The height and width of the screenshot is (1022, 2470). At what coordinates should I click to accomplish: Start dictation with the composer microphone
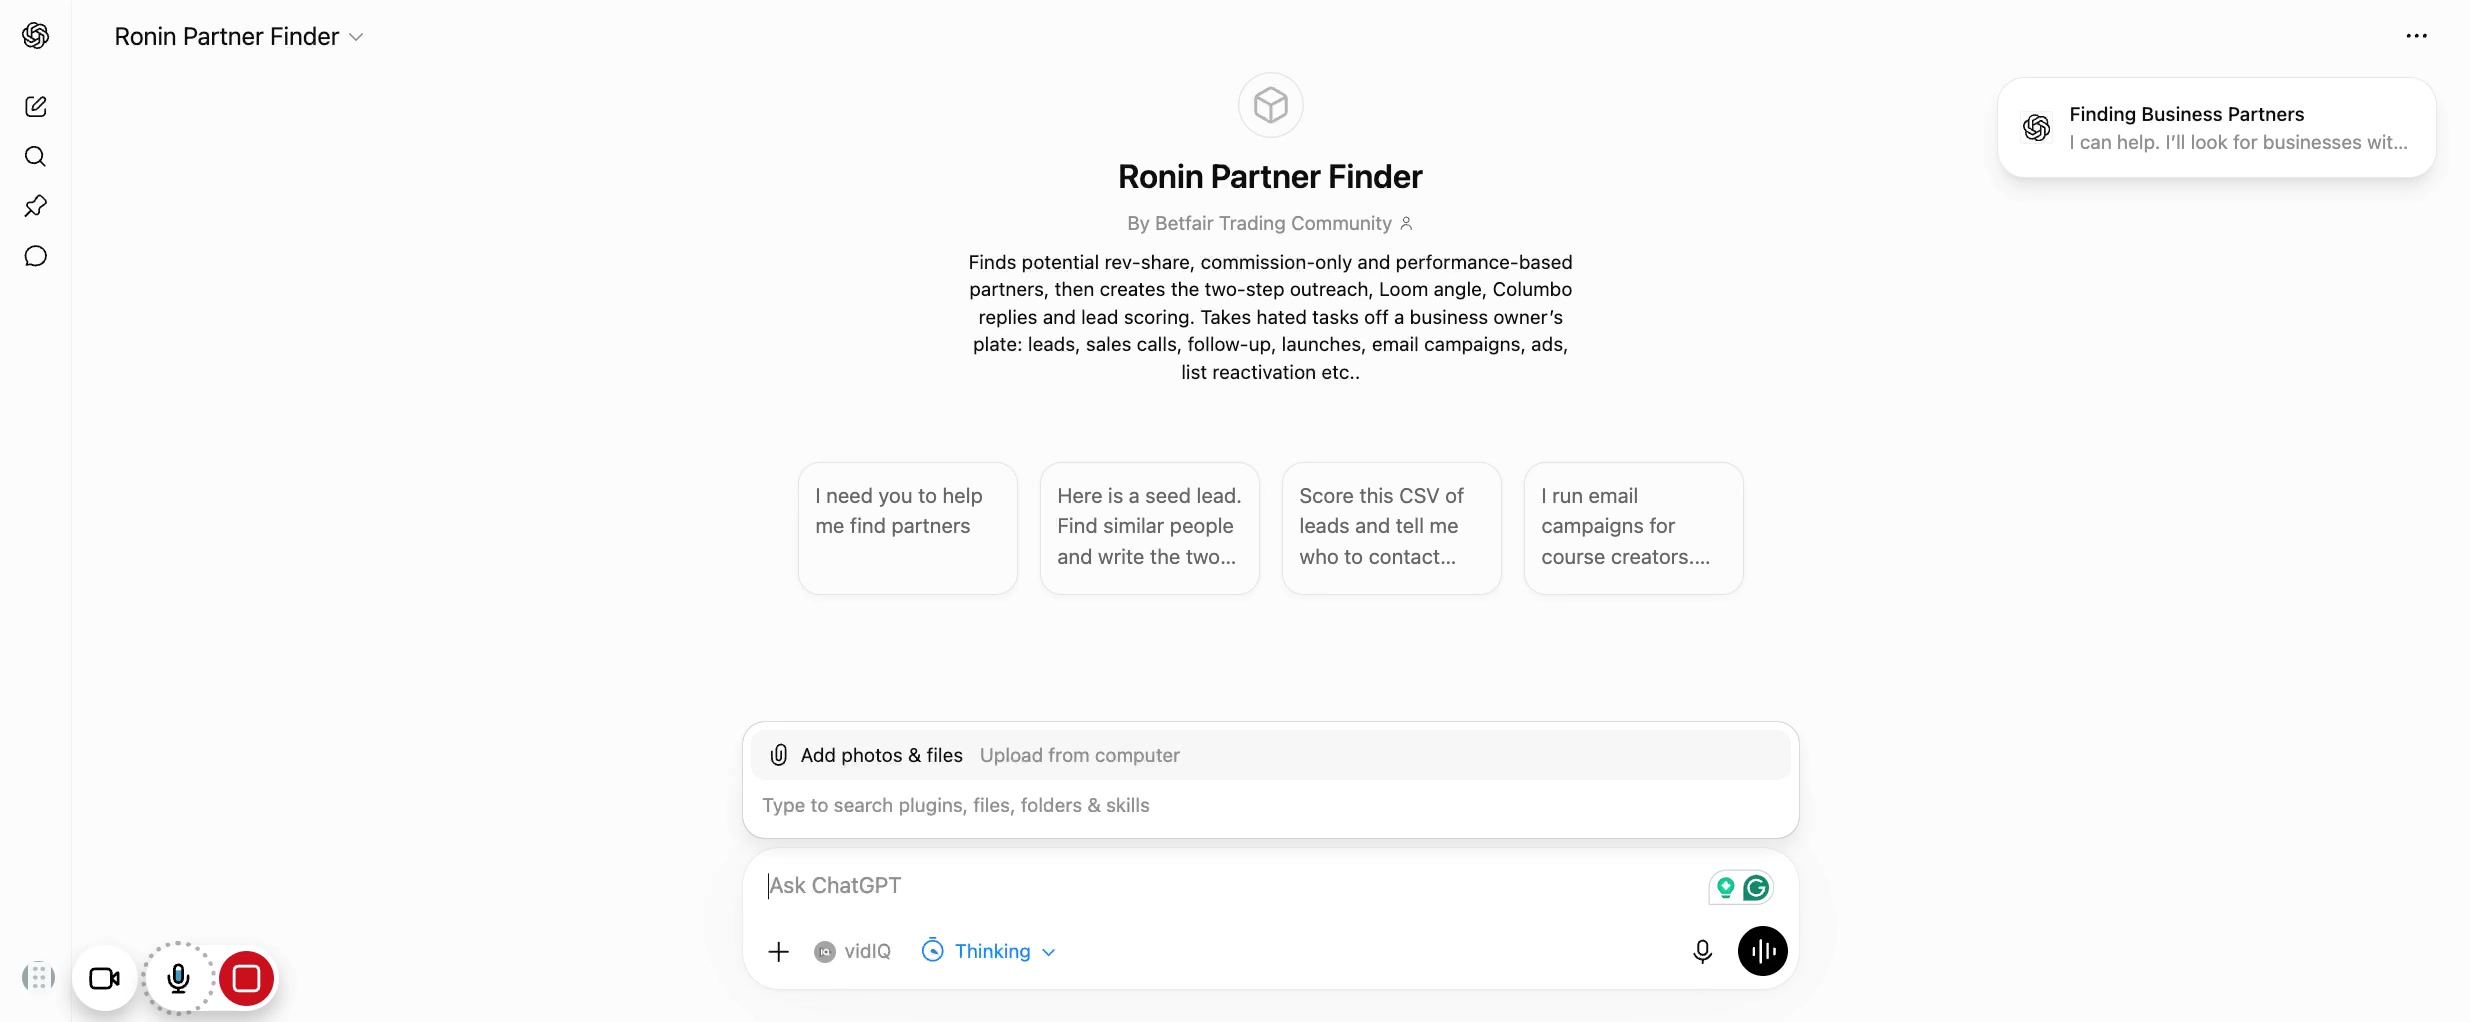point(1702,951)
